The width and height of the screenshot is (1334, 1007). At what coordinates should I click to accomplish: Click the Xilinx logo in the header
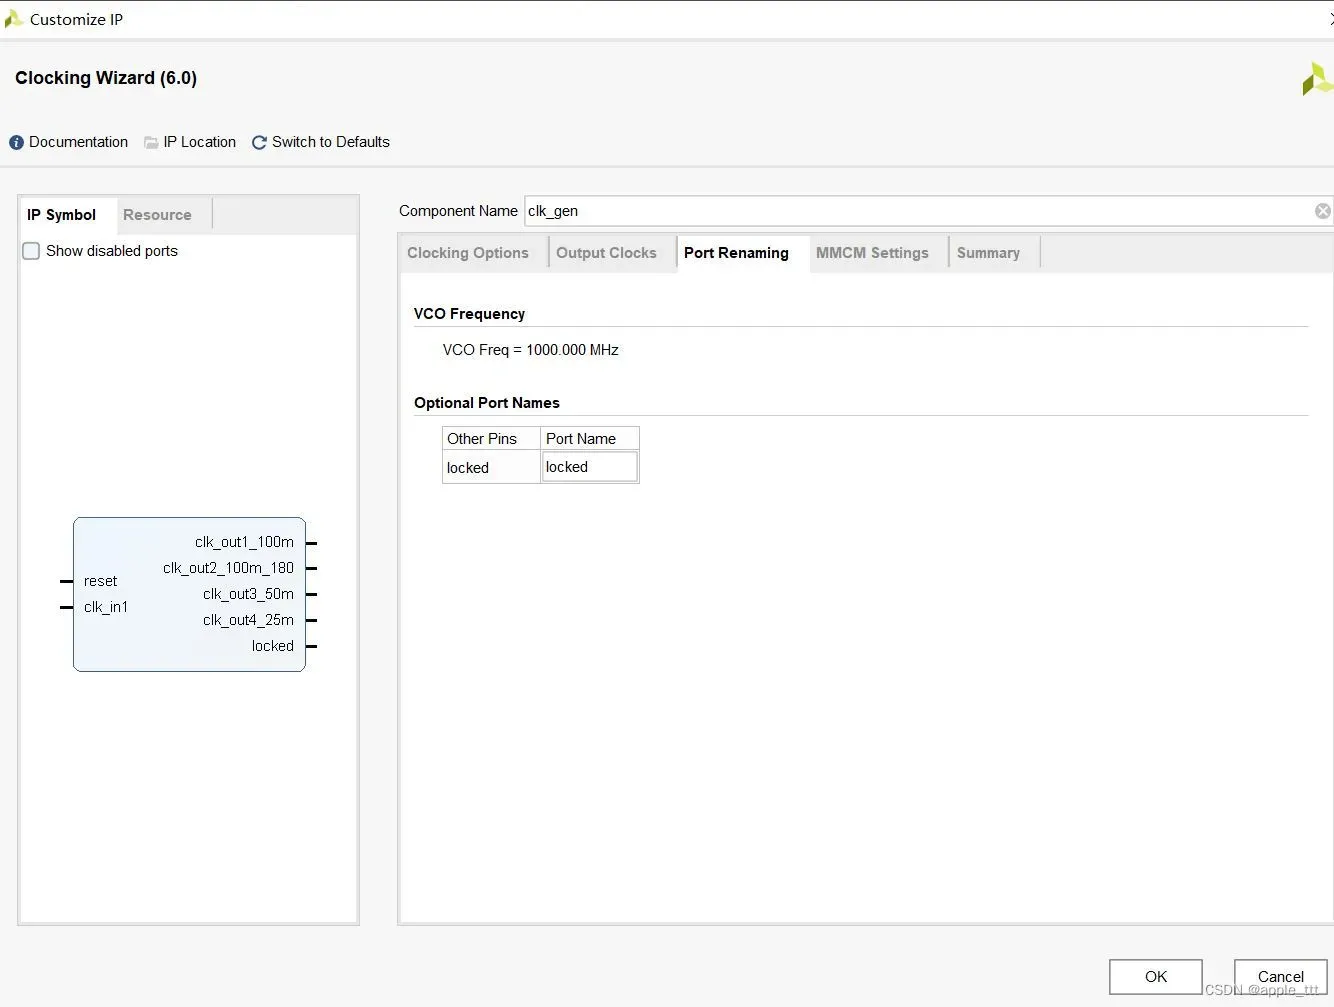(x=1317, y=79)
